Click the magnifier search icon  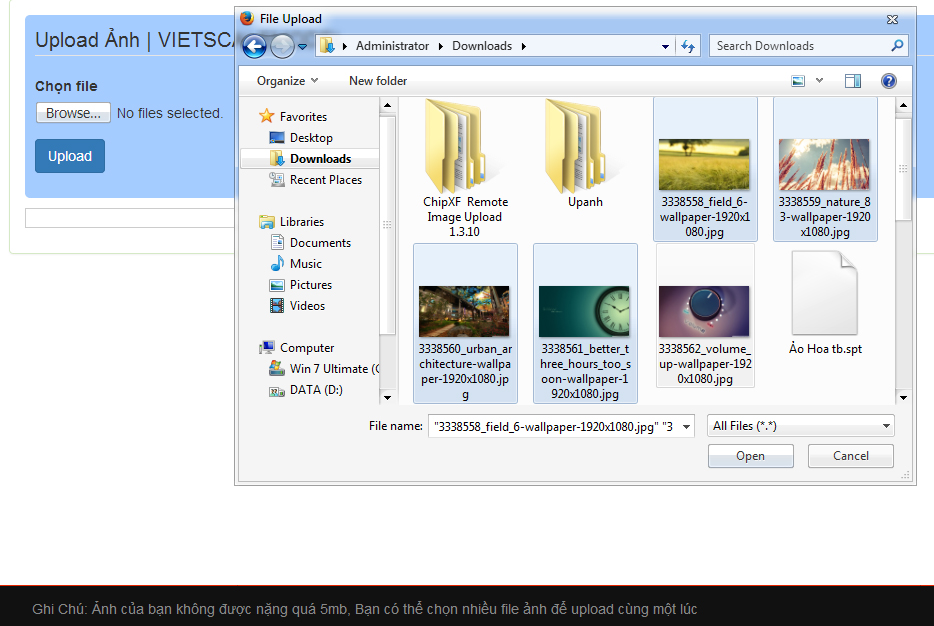coord(897,45)
